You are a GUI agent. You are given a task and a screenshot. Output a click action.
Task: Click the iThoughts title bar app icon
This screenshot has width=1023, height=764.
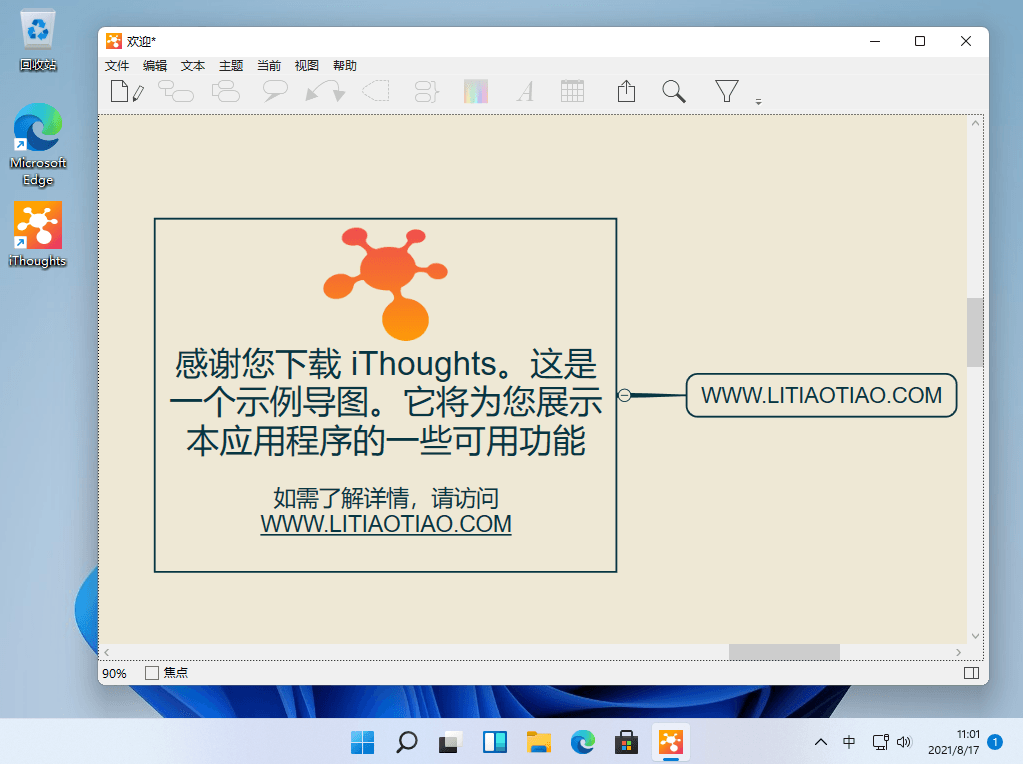coord(114,41)
